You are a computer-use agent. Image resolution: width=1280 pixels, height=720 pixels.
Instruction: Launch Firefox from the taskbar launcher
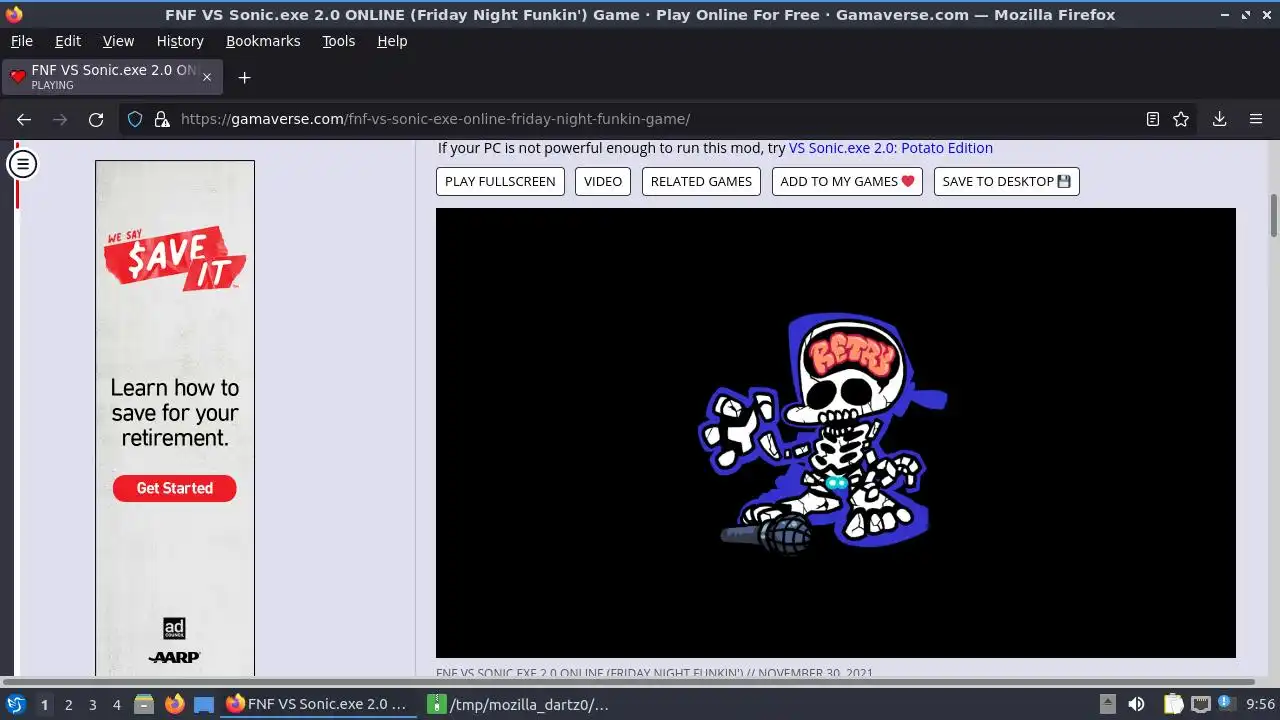175,704
